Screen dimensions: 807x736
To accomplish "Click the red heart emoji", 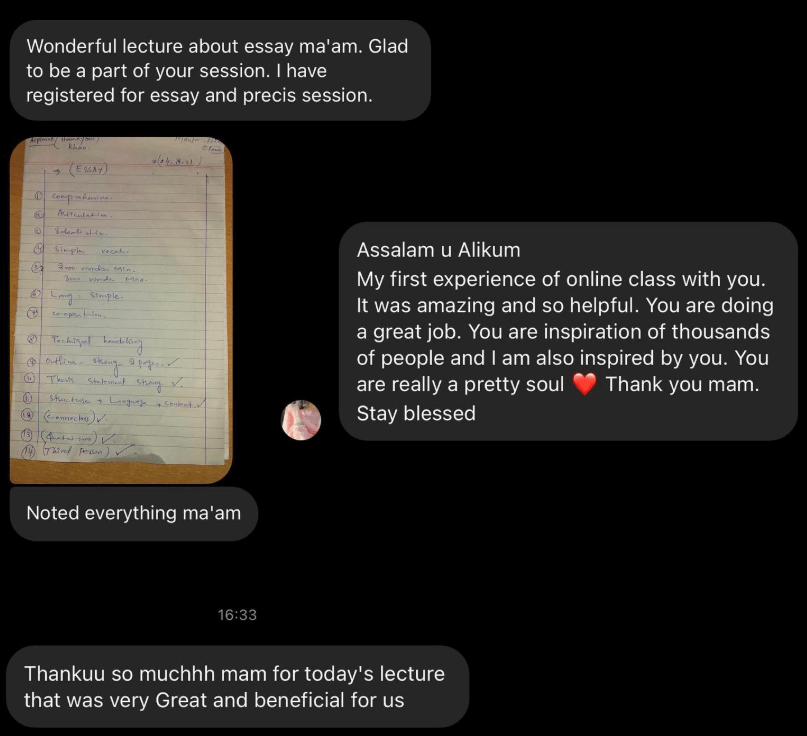I will (x=585, y=384).
